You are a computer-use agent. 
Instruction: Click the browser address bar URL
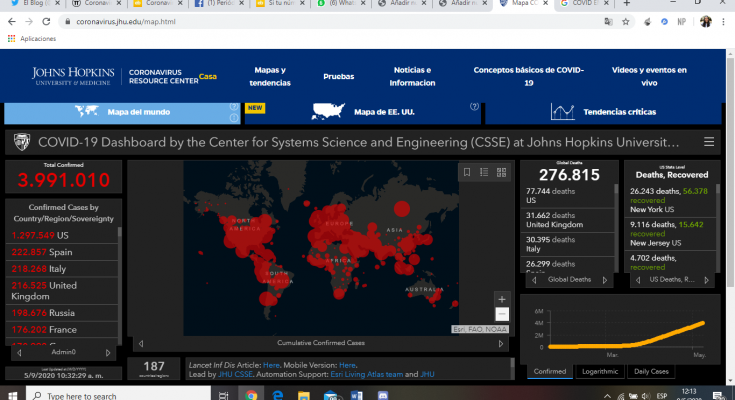coord(126,22)
